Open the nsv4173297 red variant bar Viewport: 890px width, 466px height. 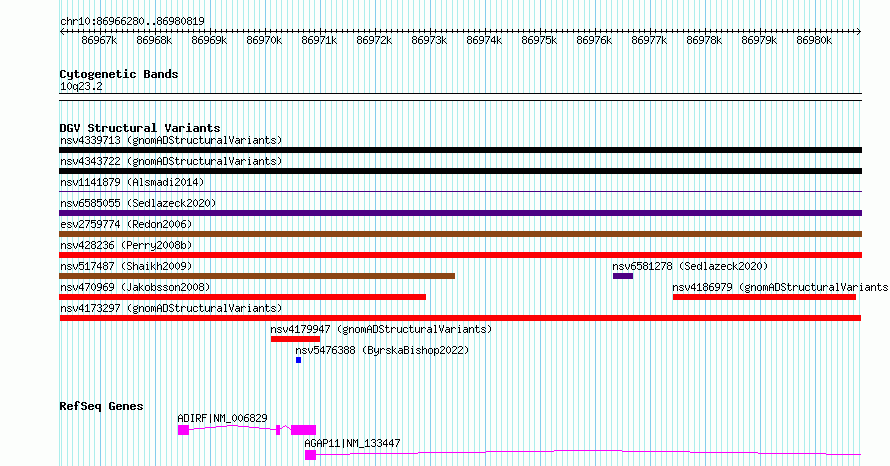[460, 318]
